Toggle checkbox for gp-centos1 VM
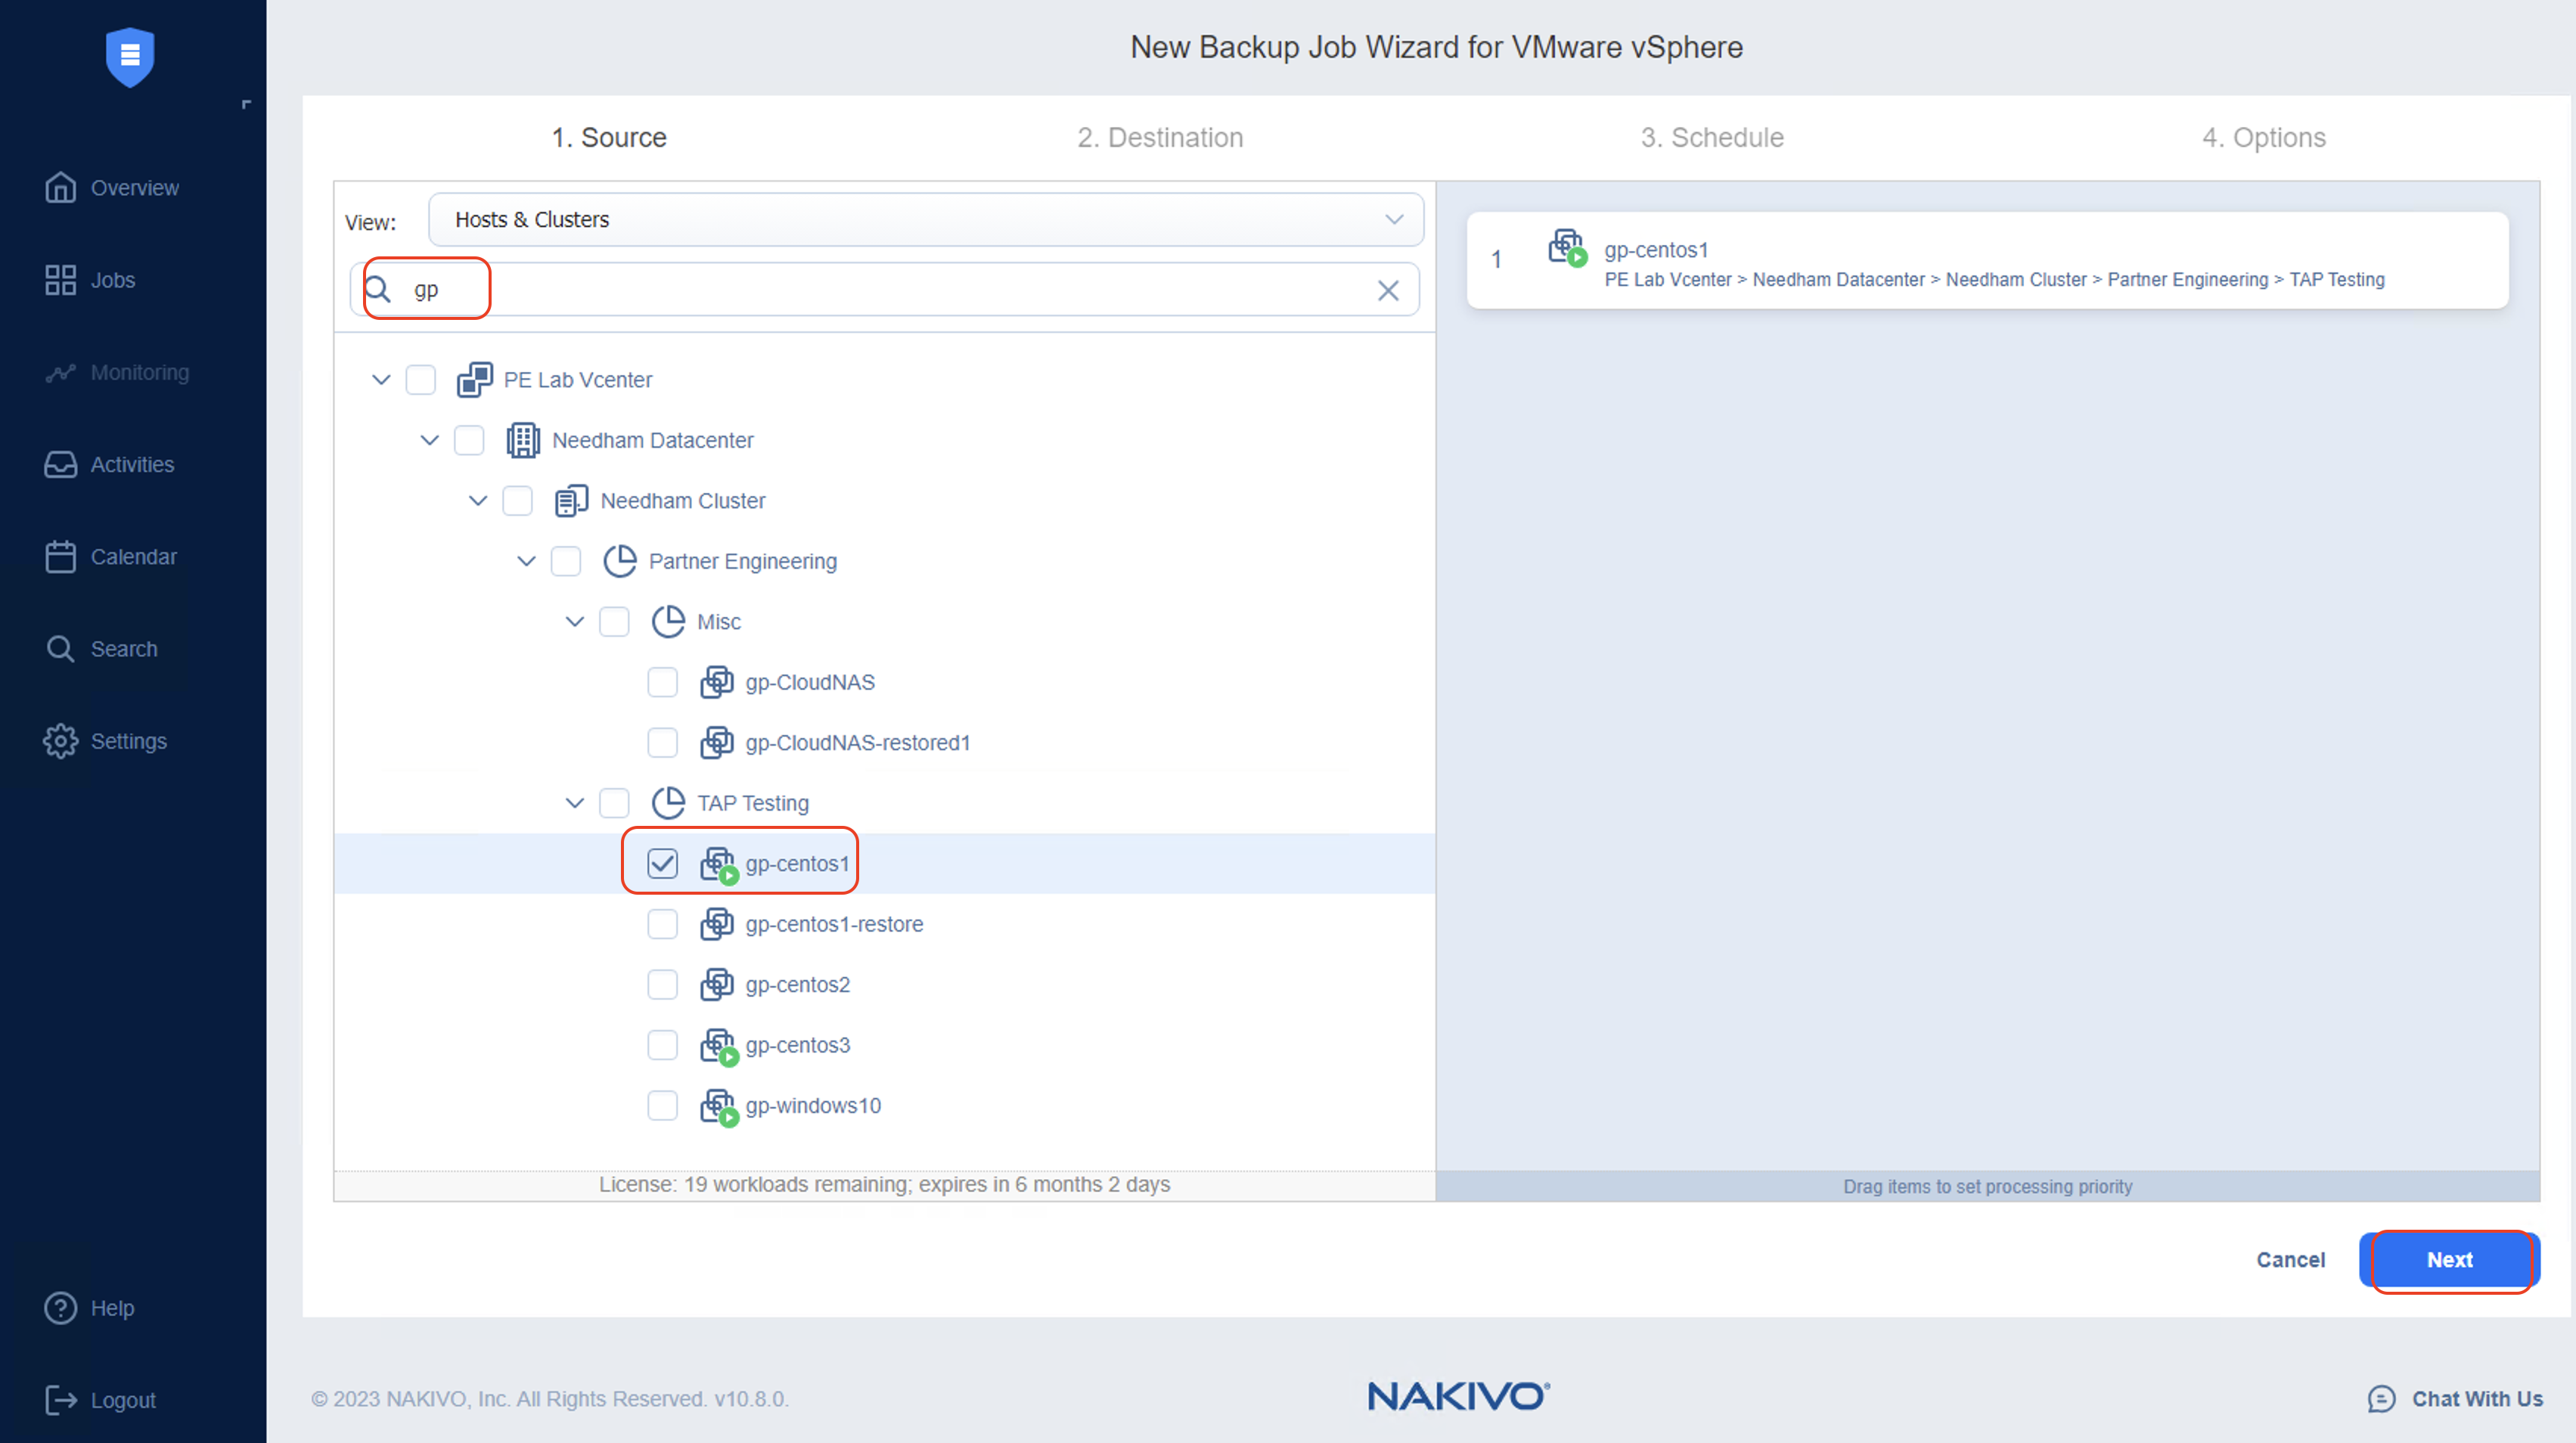 [x=662, y=863]
